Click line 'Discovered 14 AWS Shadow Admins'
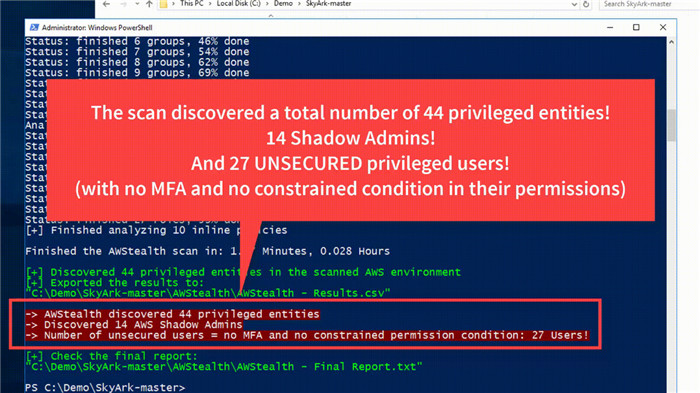700x393 pixels. pos(134,324)
